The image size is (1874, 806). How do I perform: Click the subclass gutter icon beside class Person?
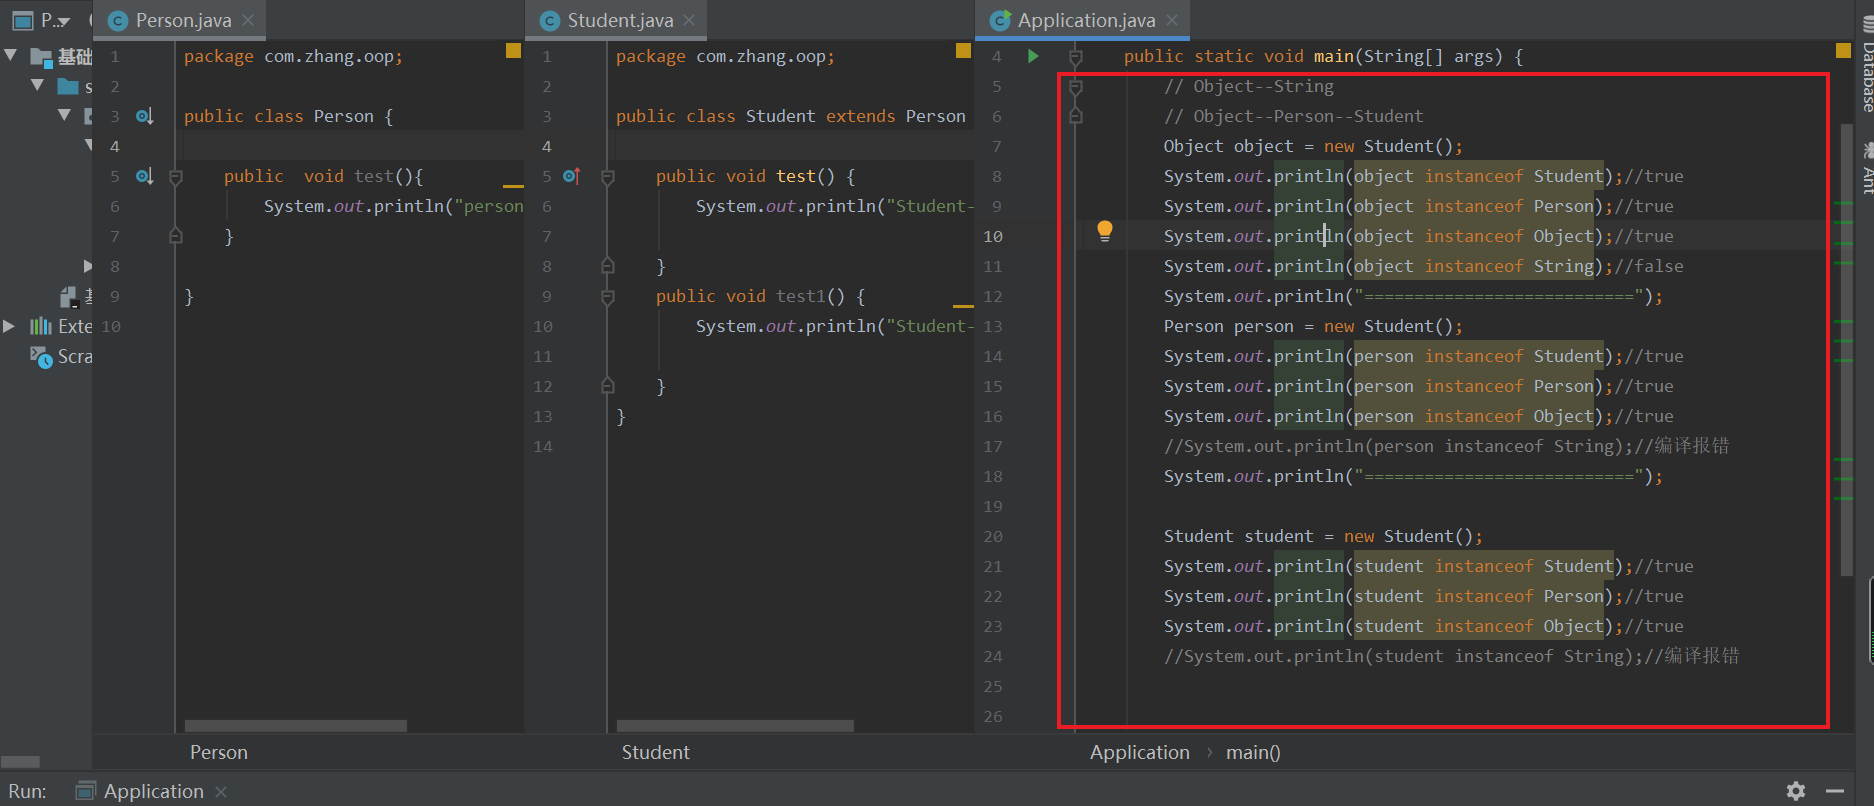[145, 116]
